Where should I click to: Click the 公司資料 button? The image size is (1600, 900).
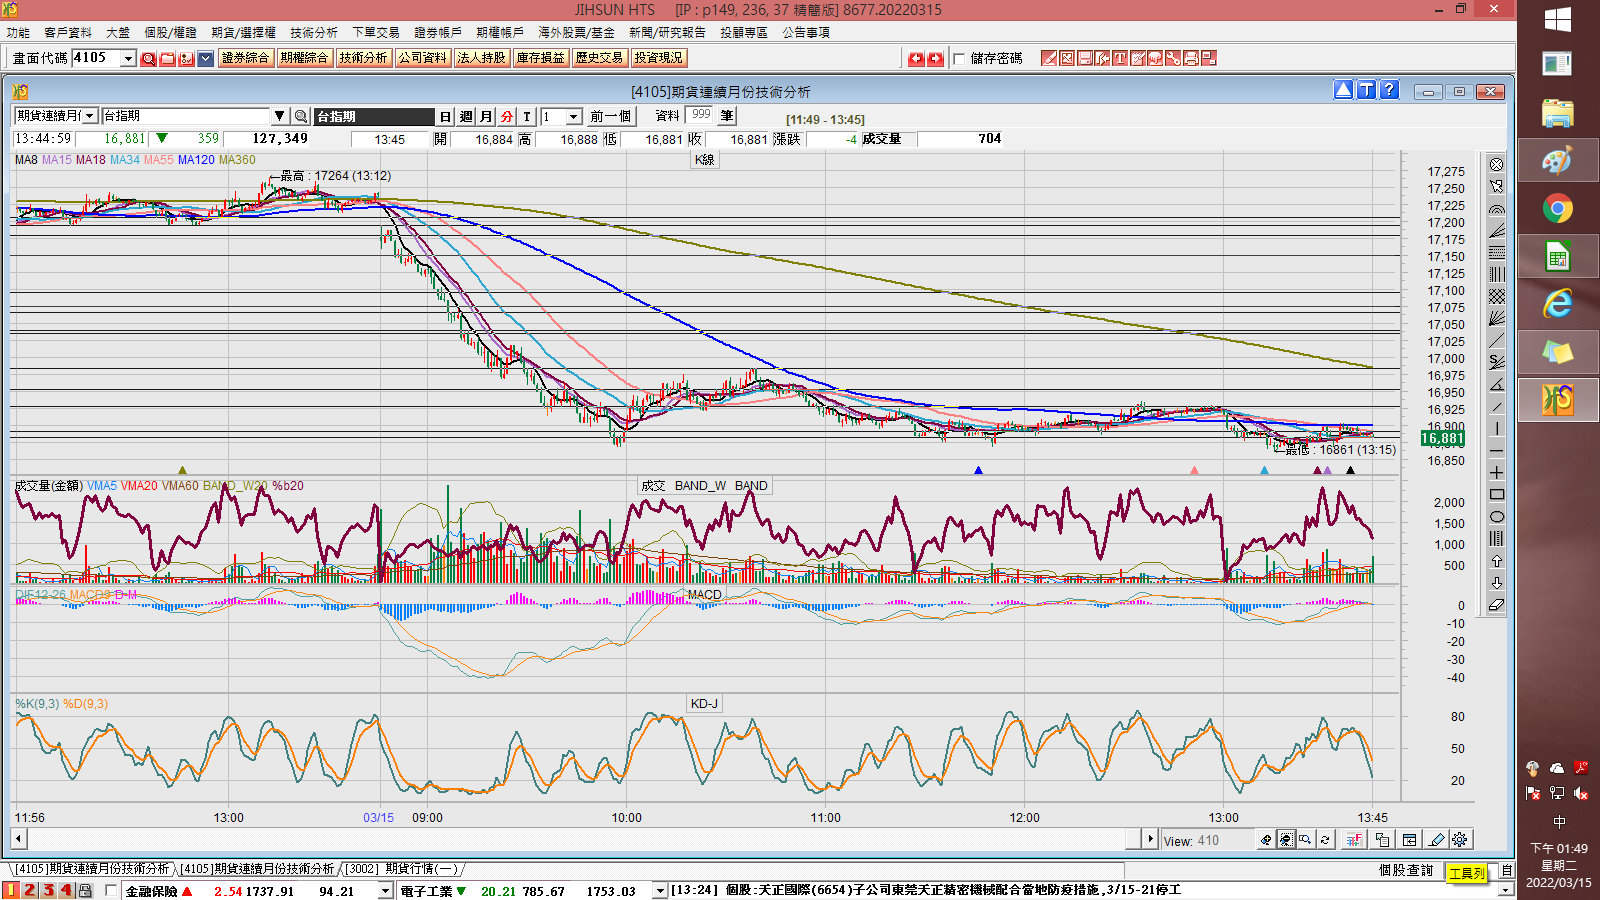point(422,58)
